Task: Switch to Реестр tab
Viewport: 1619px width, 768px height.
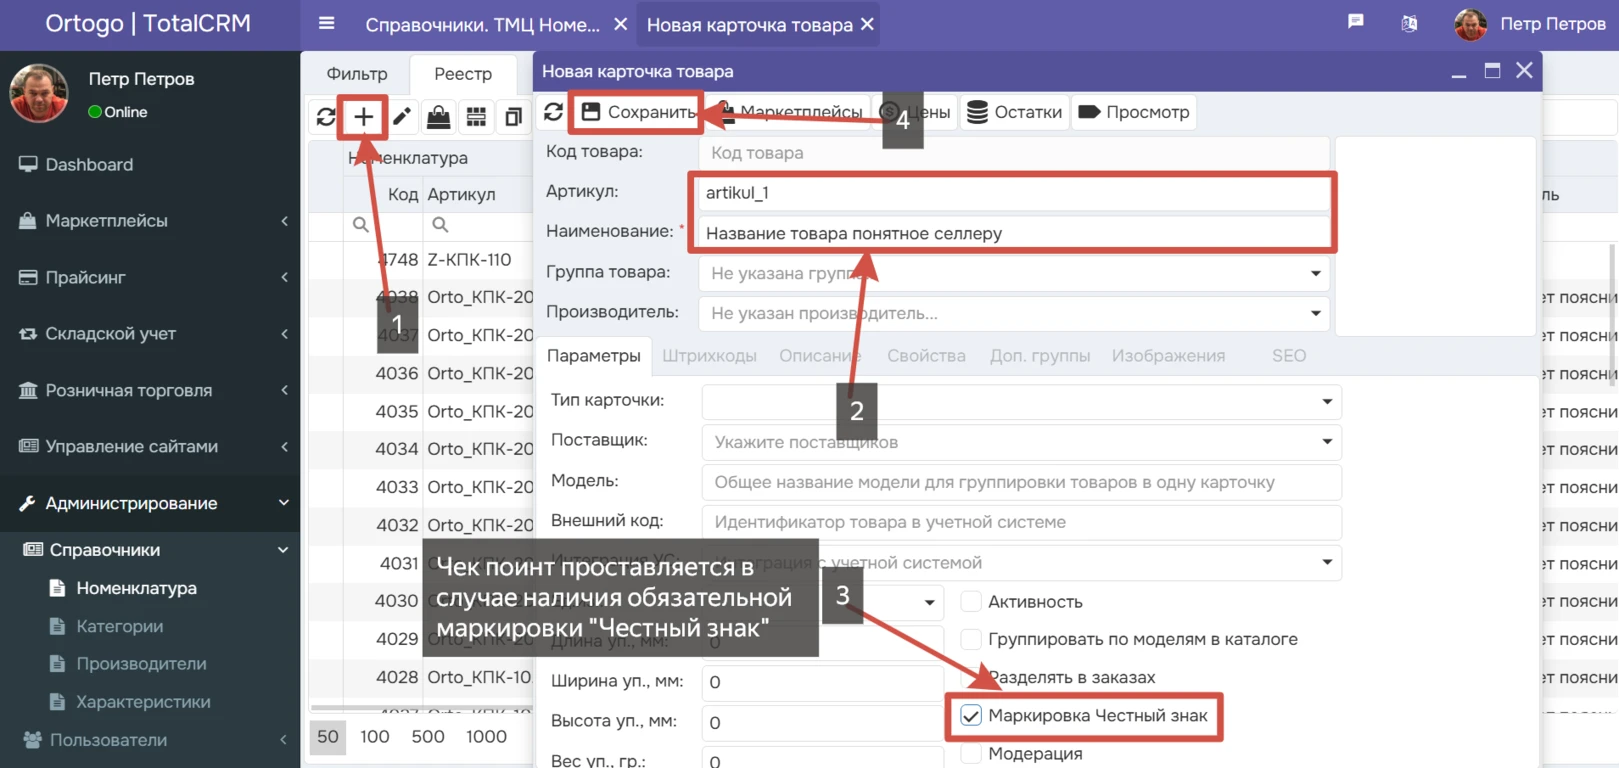Action: point(463,74)
